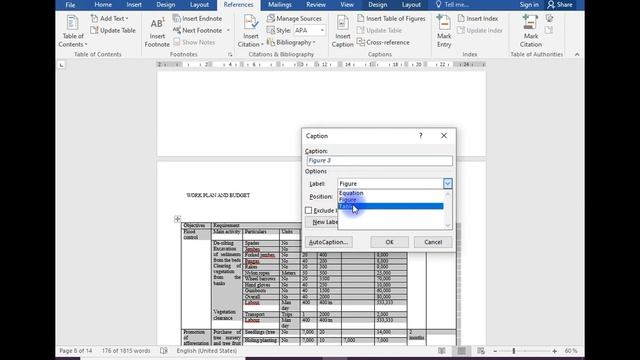Switch to Web Layout view
640x360 pixels.
tap(481, 351)
